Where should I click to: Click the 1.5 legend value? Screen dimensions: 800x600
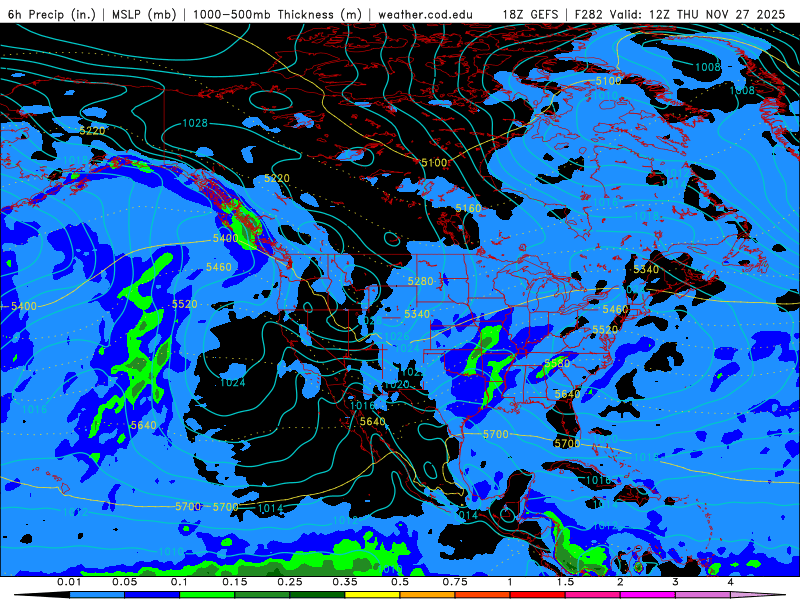565,582
